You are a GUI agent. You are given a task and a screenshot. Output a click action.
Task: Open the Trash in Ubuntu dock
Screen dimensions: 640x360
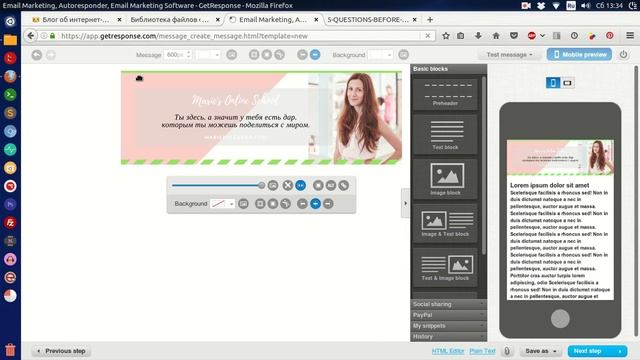click(x=10, y=350)
